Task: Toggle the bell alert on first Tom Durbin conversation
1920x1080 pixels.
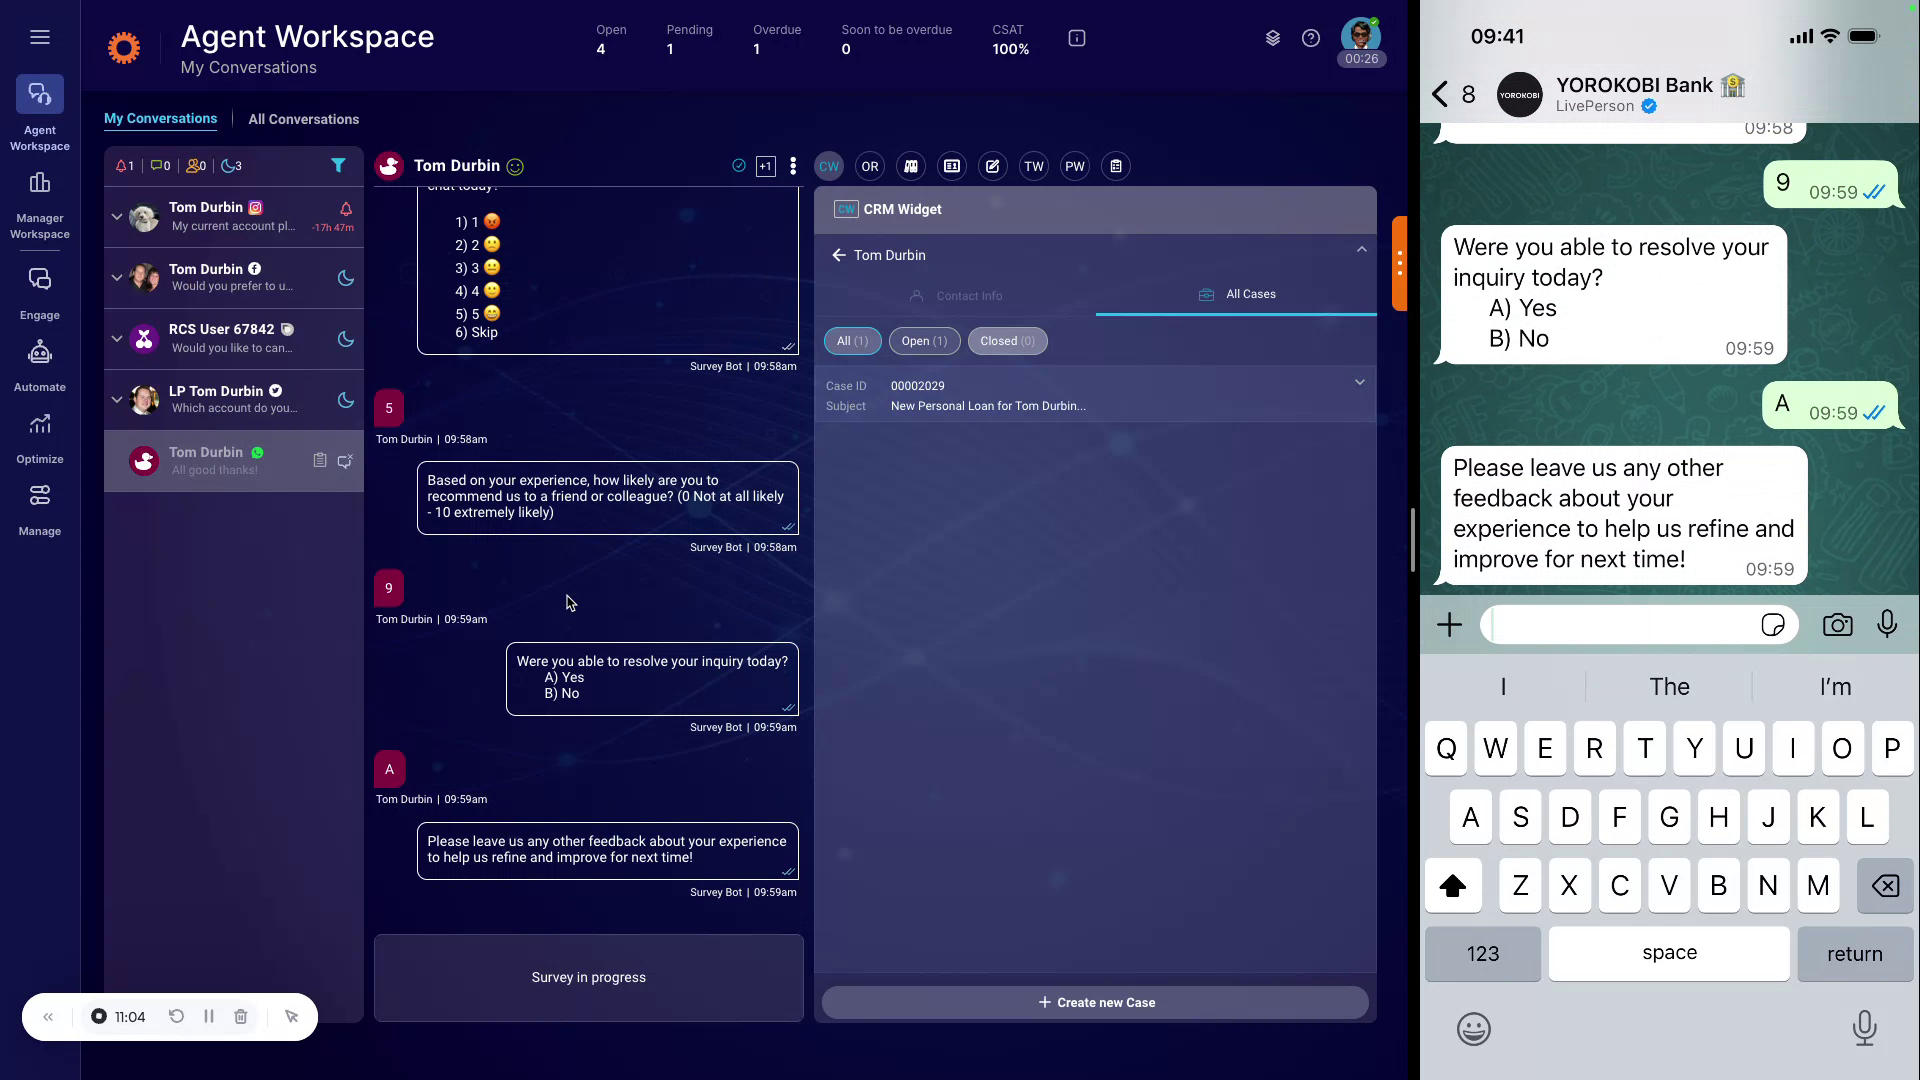Action: 345,210
